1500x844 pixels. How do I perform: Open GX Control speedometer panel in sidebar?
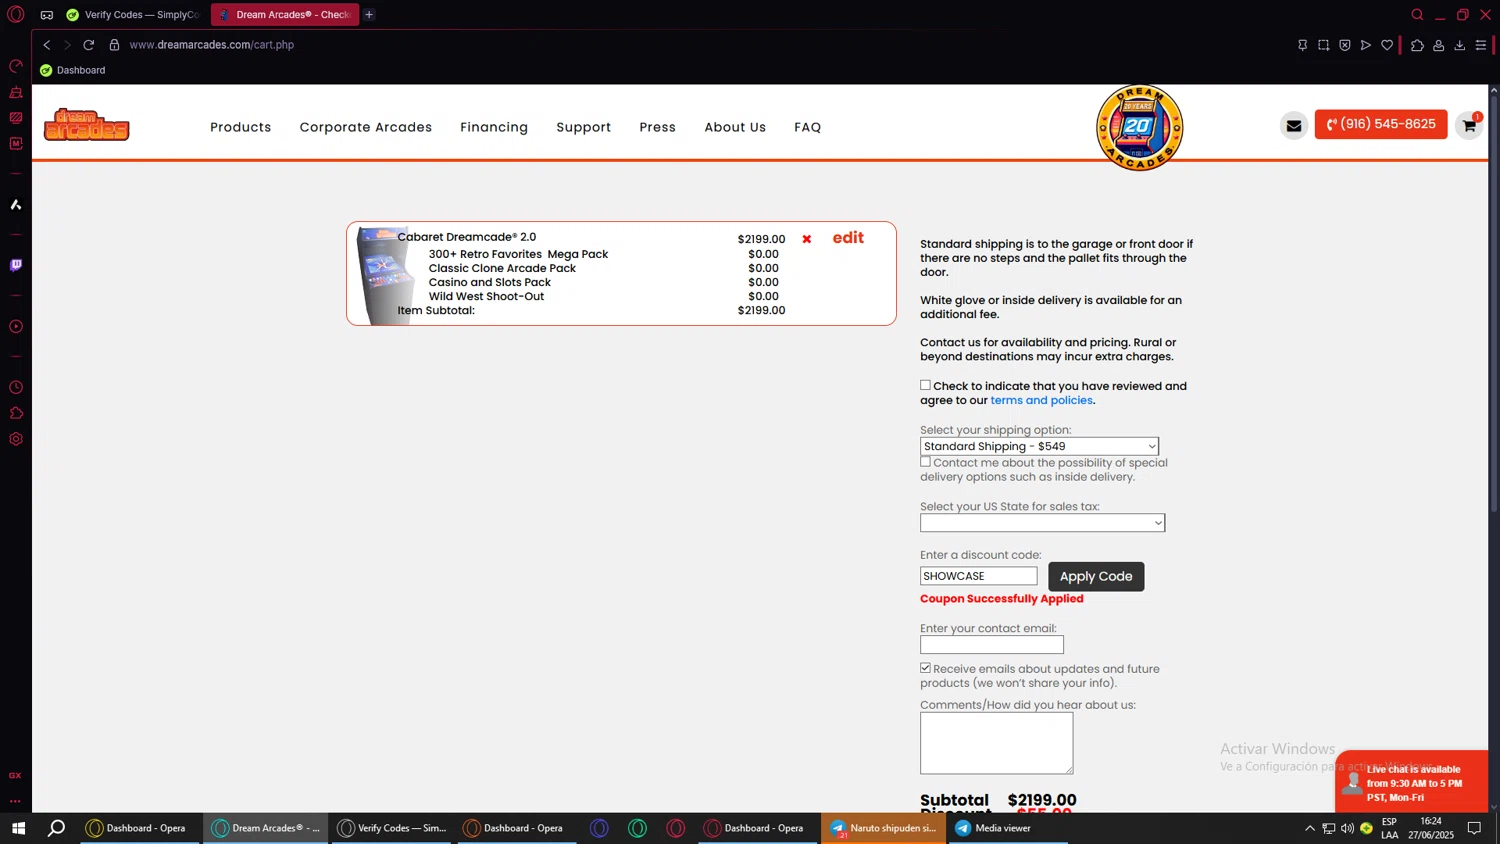[16, 66]
